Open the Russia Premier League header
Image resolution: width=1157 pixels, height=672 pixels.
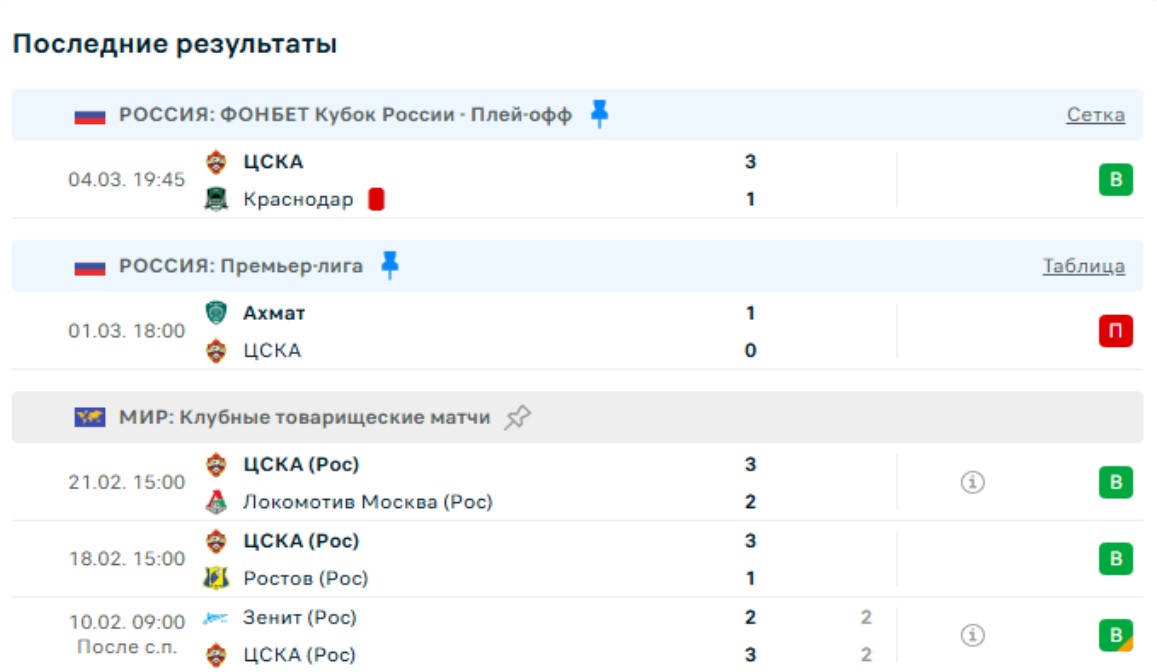(240, 266)
